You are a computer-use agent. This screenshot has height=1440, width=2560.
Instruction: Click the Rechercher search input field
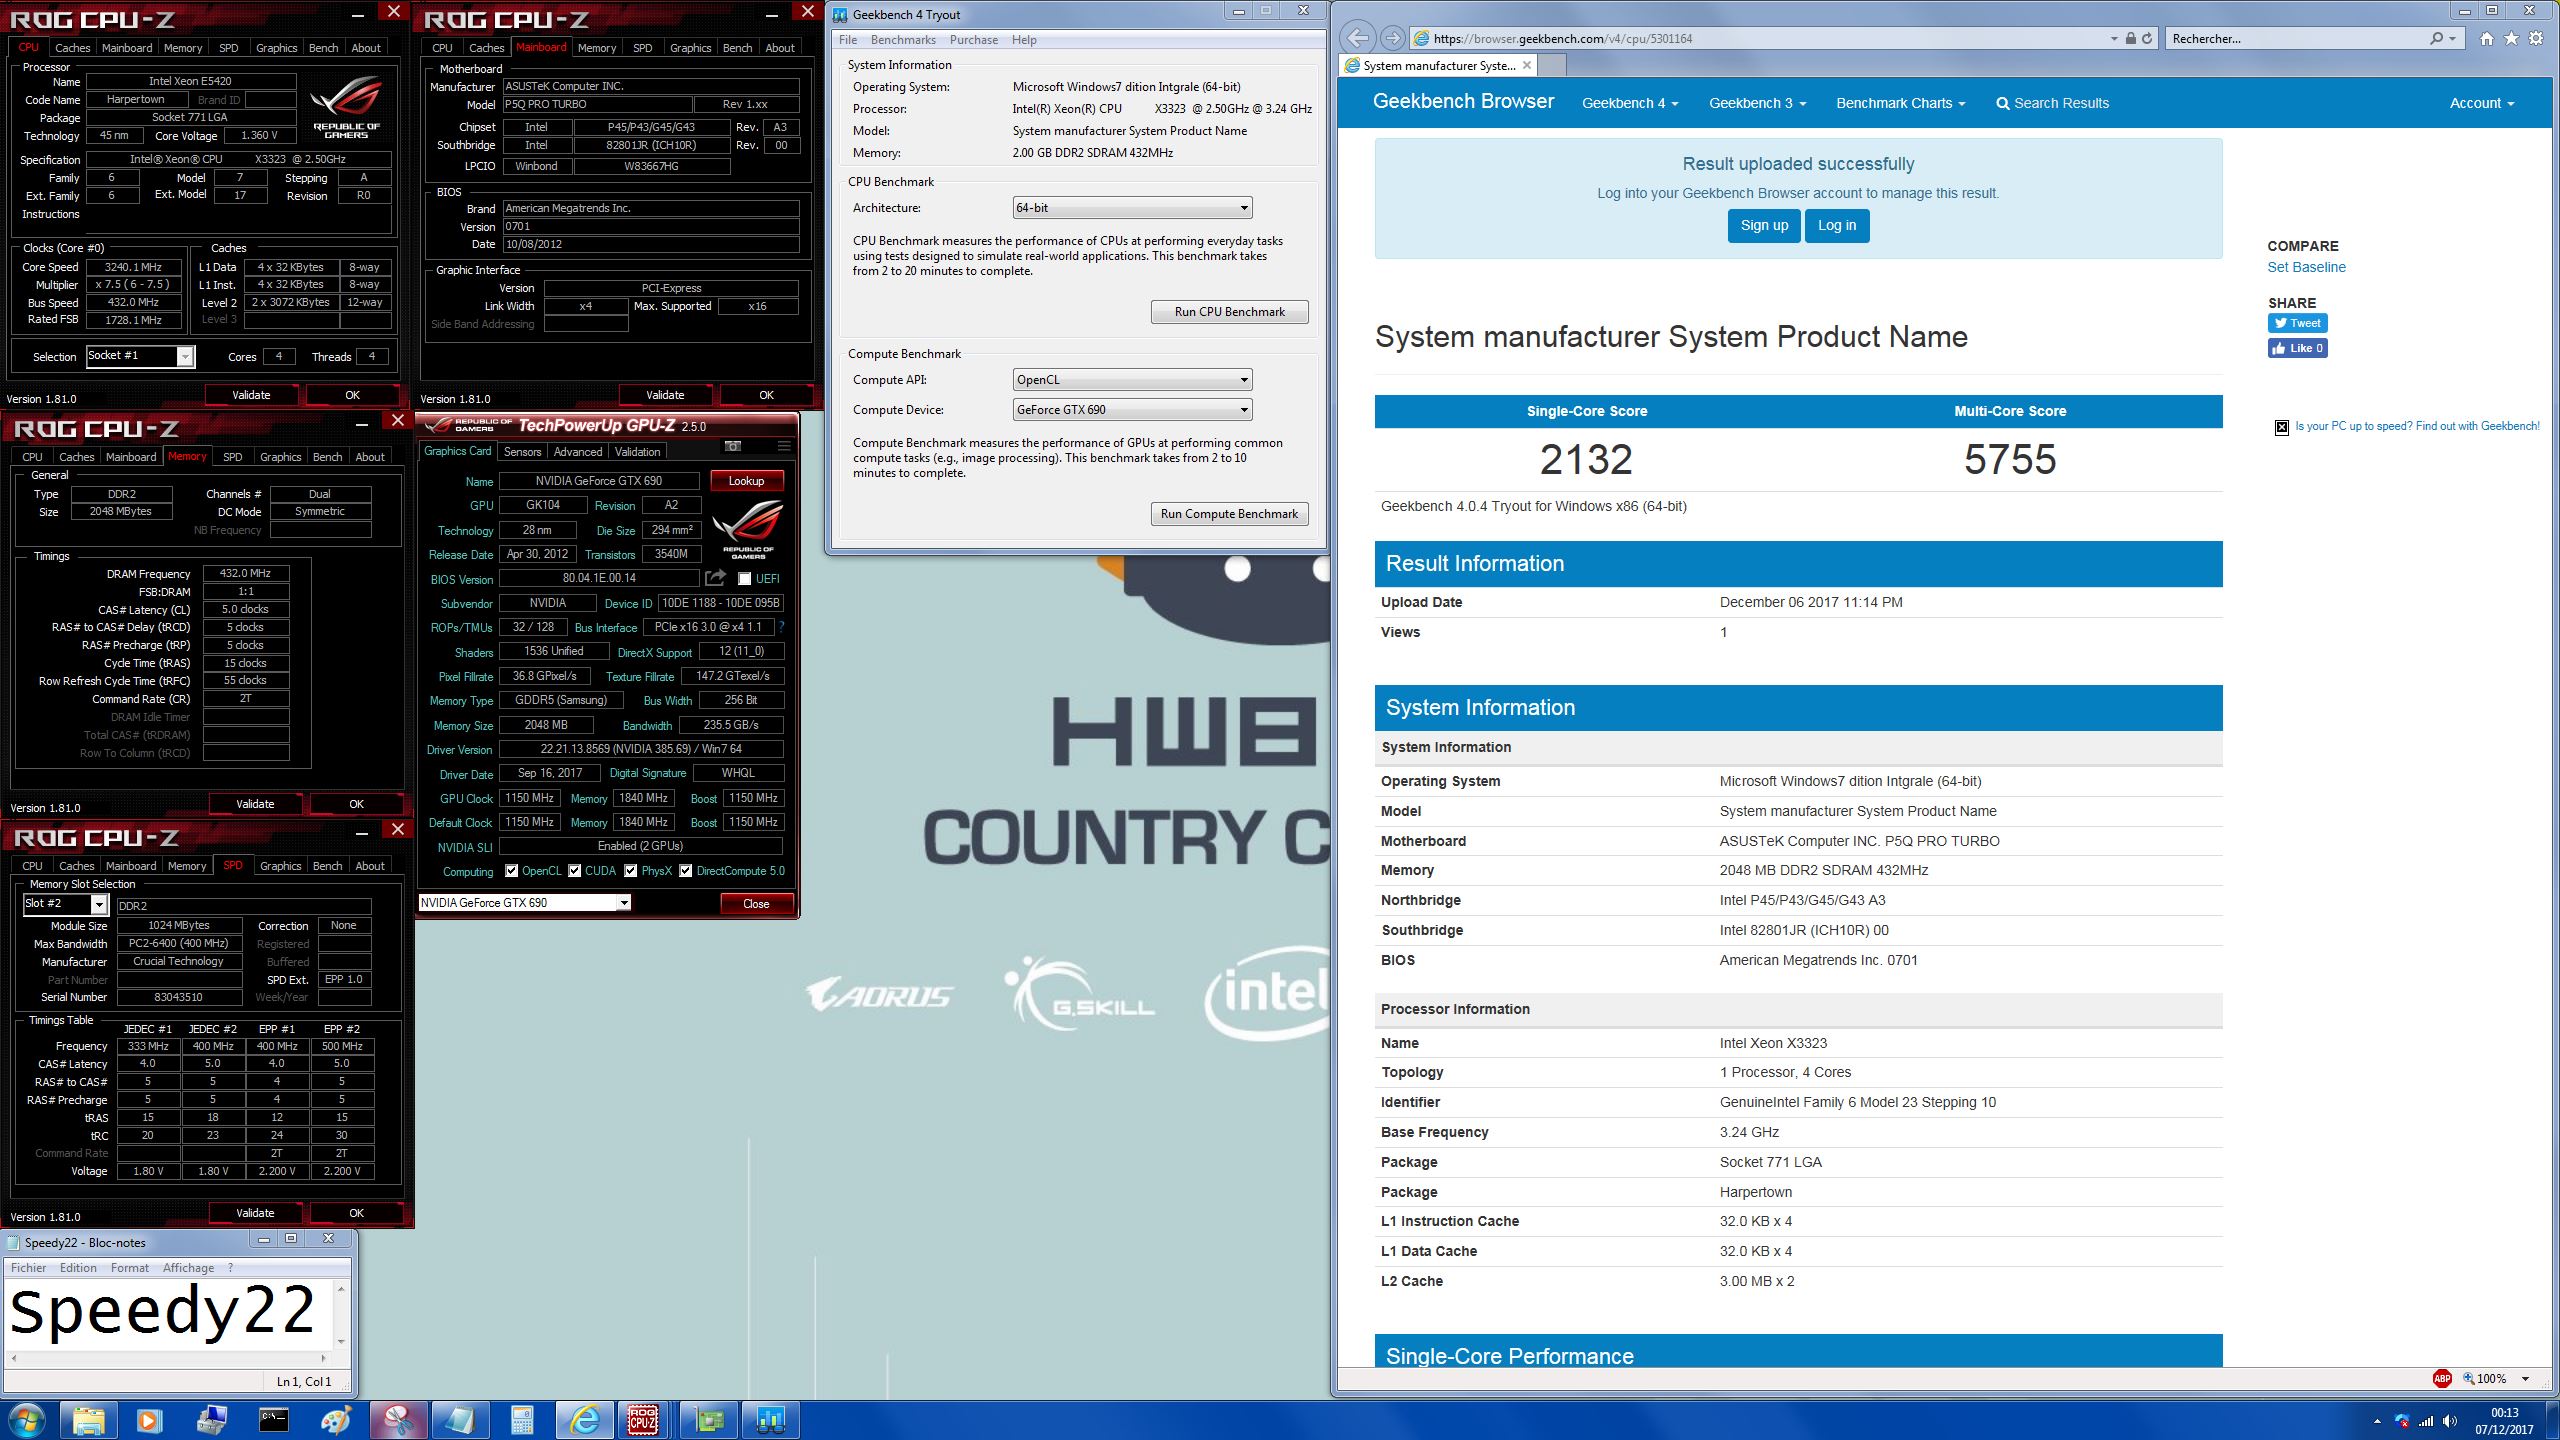pyautogui.click(x=2295, y=38)
